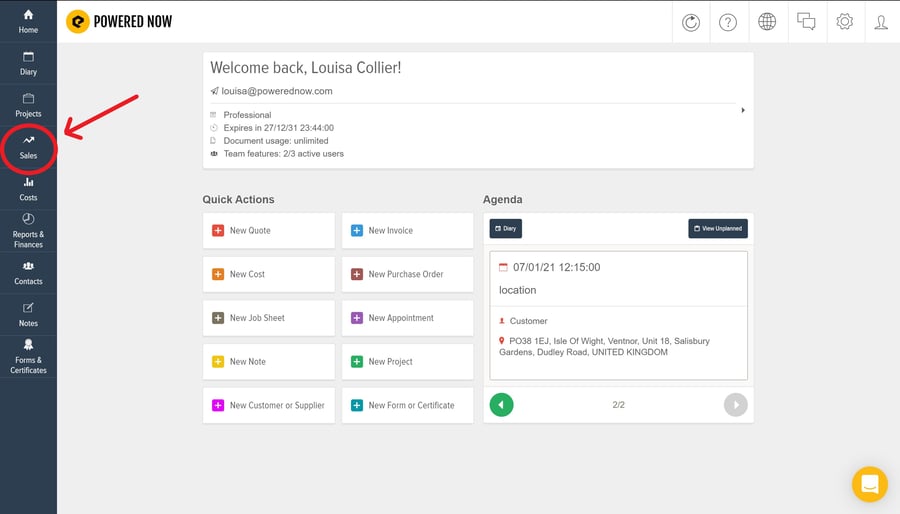The height and width of the screenshot is (514, 900).
Task: Click the user profile icon
Action: click(x=881, y=22)
